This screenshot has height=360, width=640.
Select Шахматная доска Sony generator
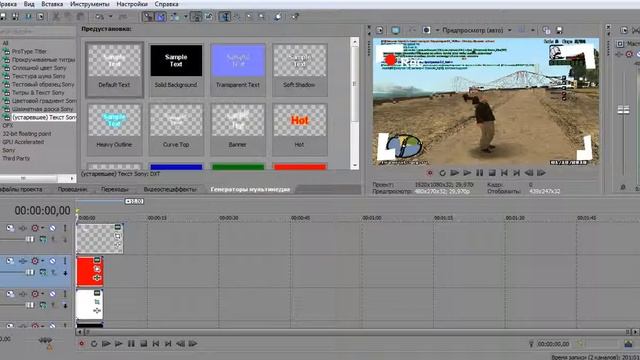coord(42,109)
